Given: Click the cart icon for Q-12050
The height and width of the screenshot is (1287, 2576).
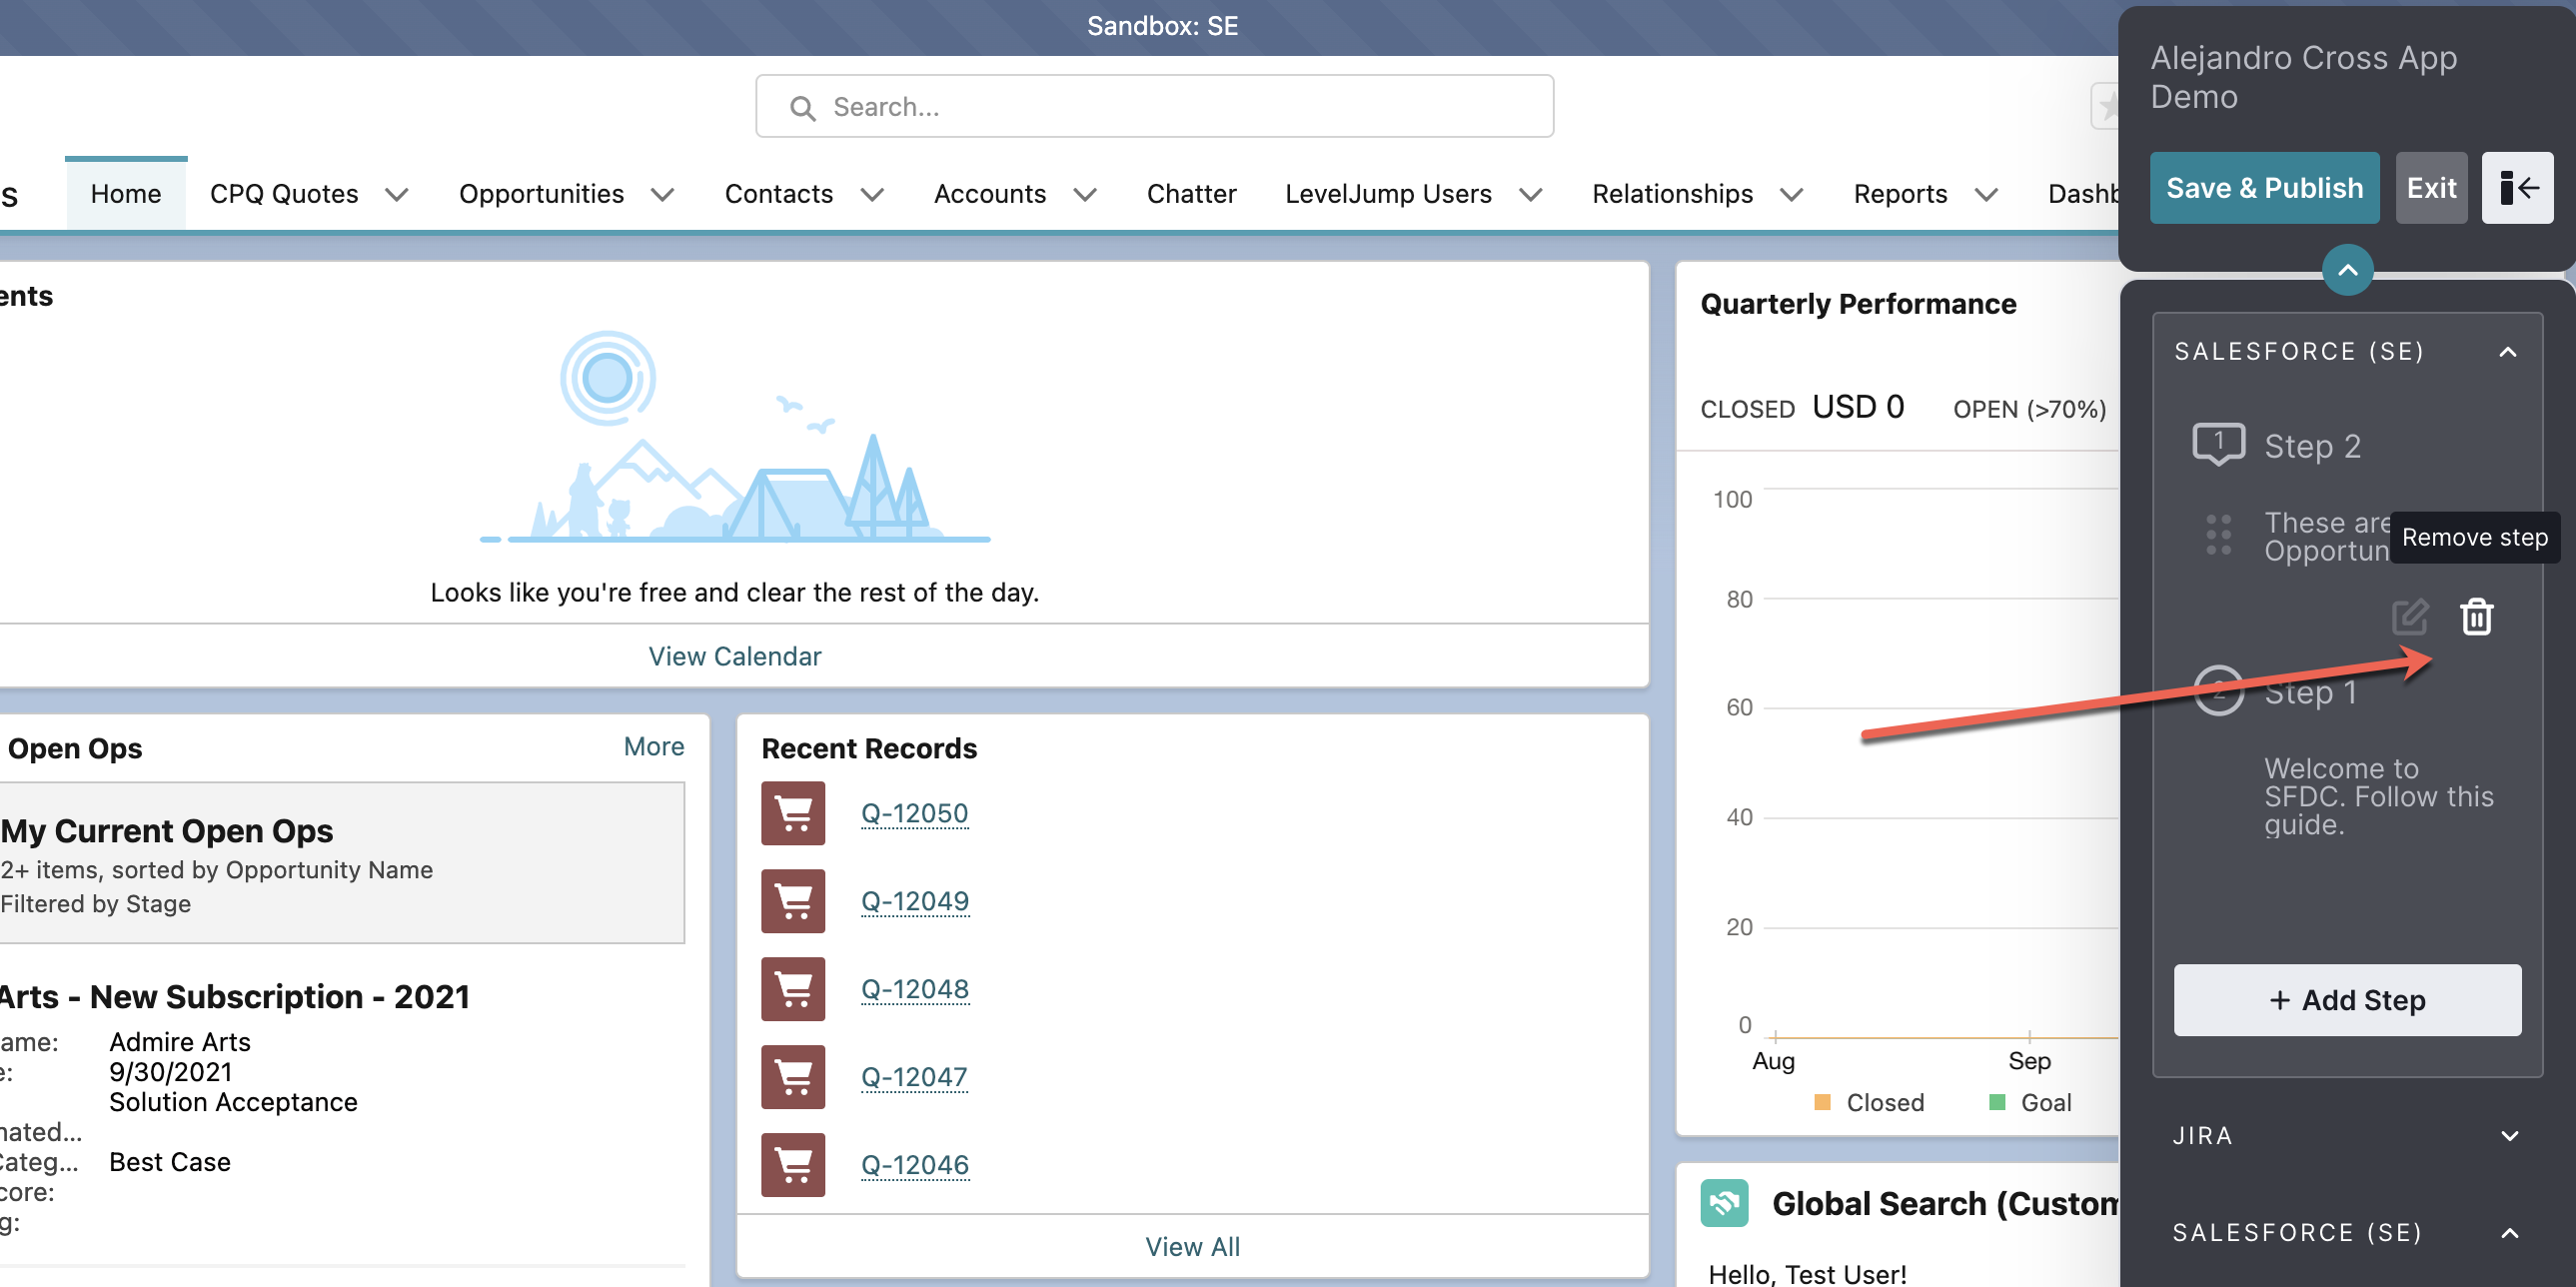Looking at the screenshot, I should [x=793, y=813].
